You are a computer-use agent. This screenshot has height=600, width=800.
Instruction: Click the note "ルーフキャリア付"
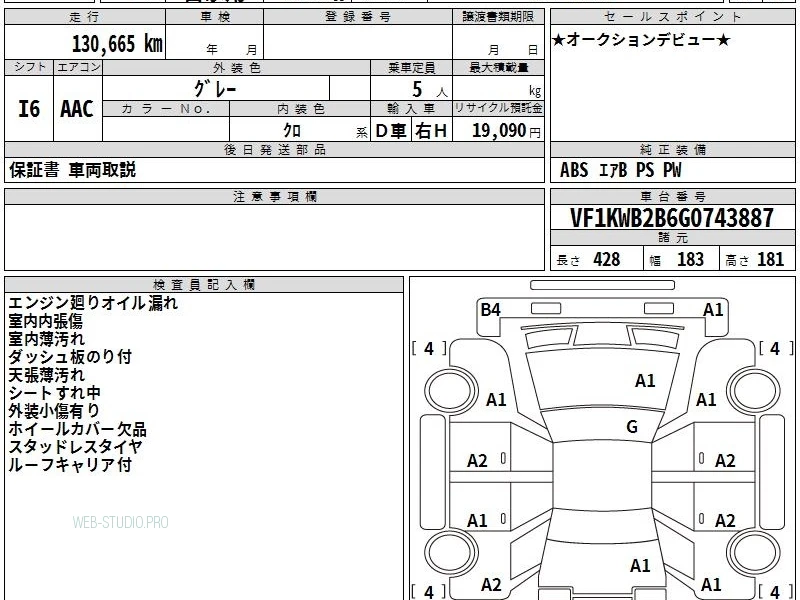tap(70, 465)
